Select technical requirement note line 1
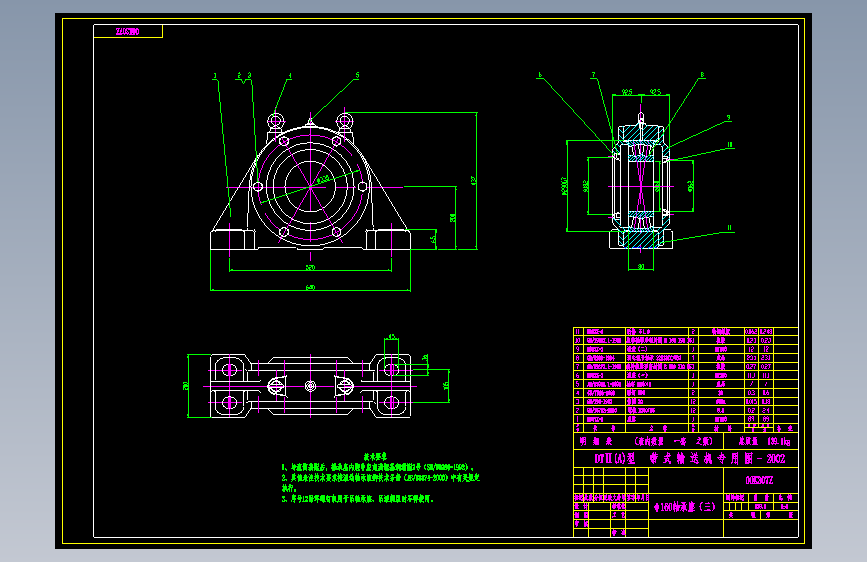 [377, 467]
